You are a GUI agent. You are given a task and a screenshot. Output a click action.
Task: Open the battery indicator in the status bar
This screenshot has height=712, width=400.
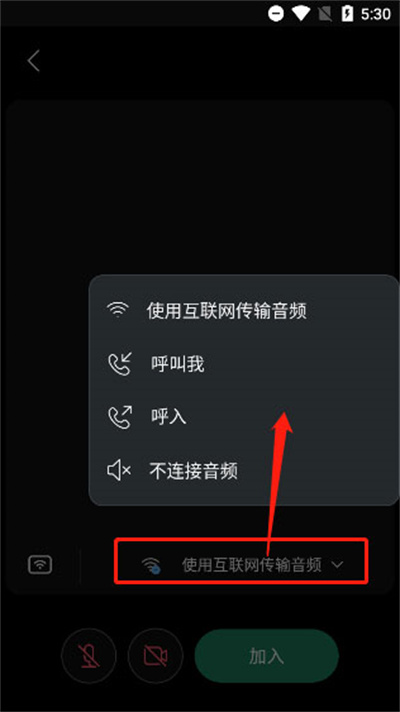point(347,14)
